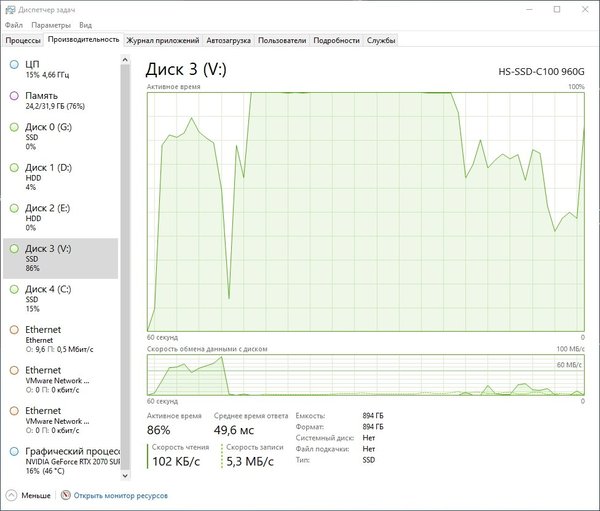
Task: Select the Диск 0 (G:) SSD entry
Action: click(x=60, y=137)
